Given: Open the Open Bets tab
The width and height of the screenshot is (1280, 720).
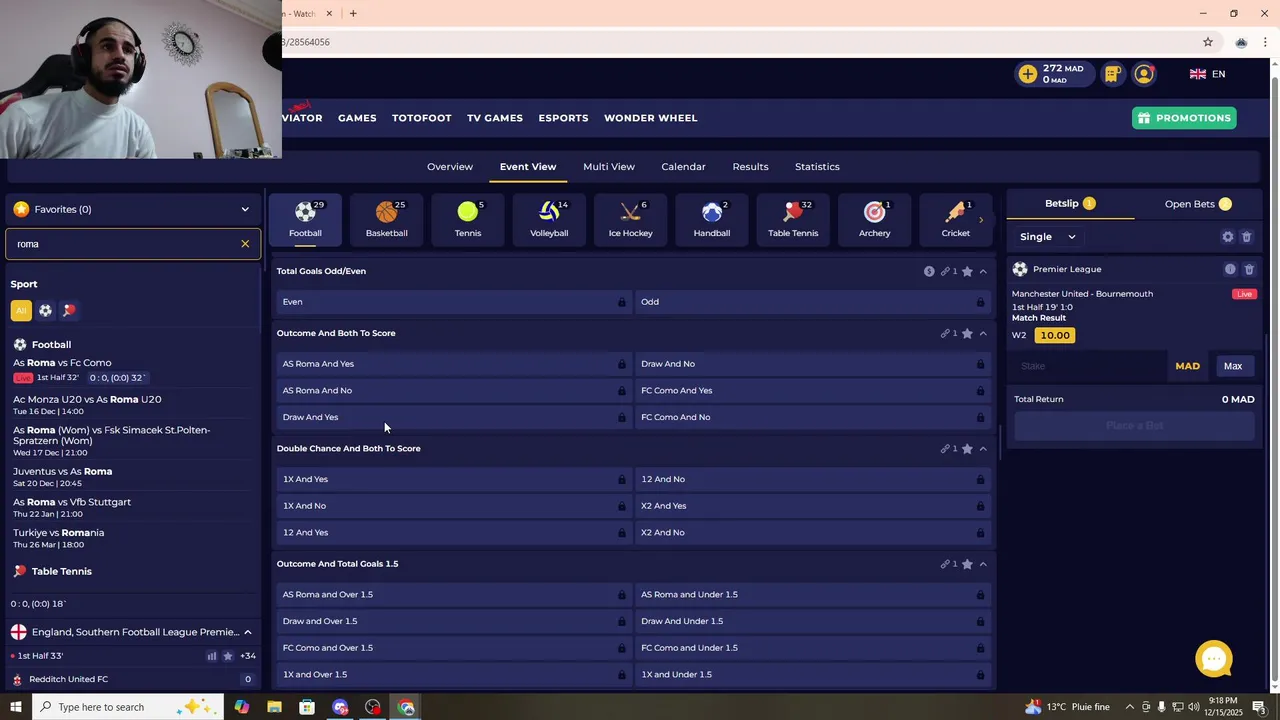Looking at the screenshot, I should click(x=1198, y=204).
